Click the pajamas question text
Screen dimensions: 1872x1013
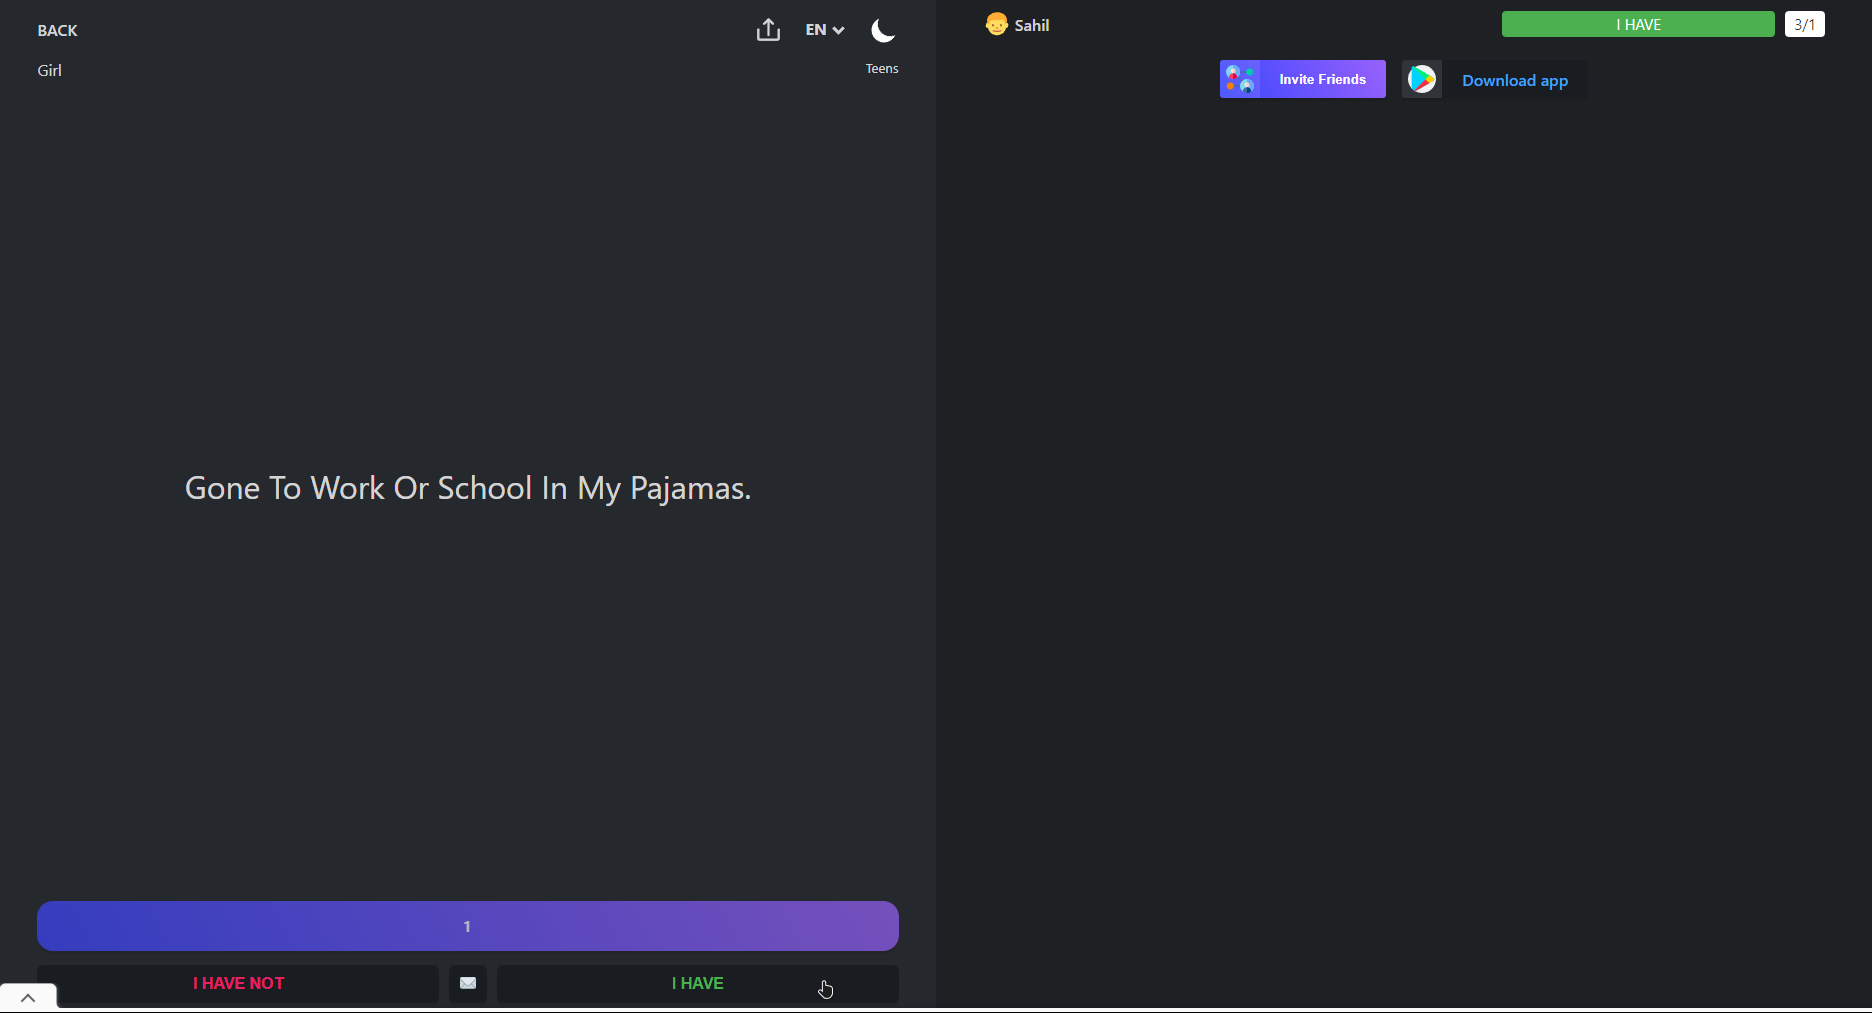(x=467, y=488)
